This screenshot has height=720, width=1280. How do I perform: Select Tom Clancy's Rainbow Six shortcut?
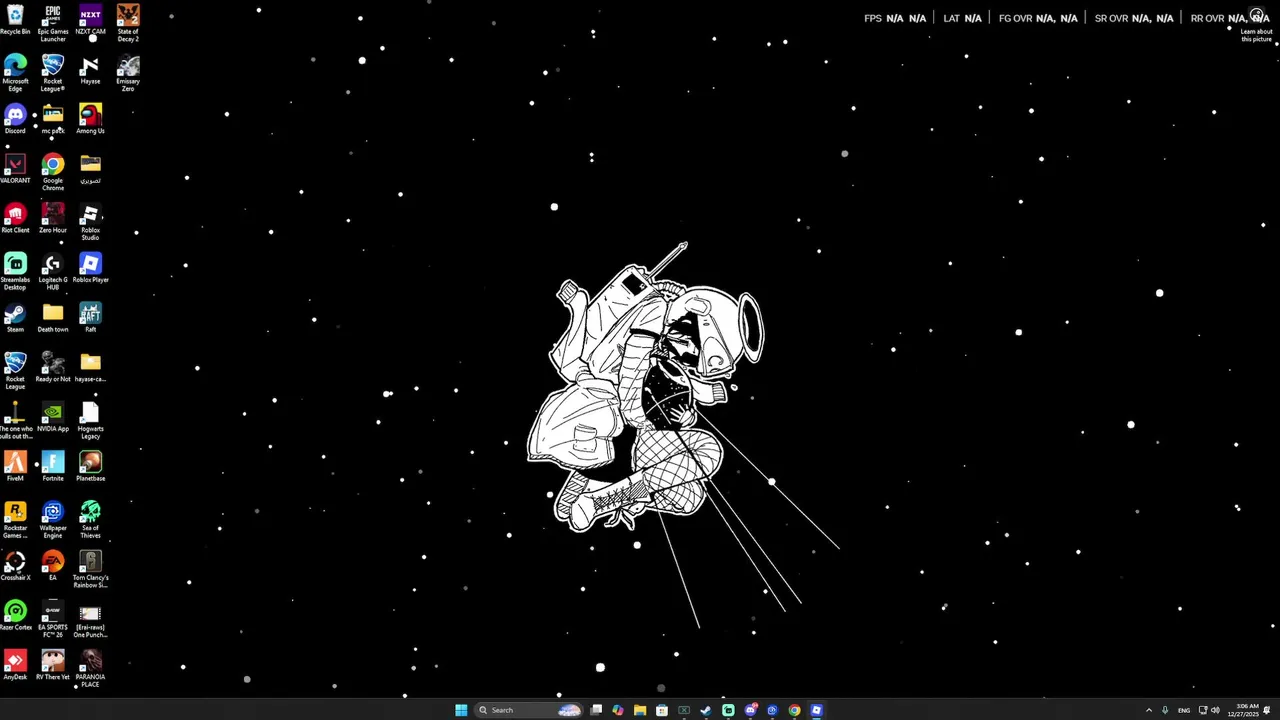pyautogui.click(x=90, y=569)
